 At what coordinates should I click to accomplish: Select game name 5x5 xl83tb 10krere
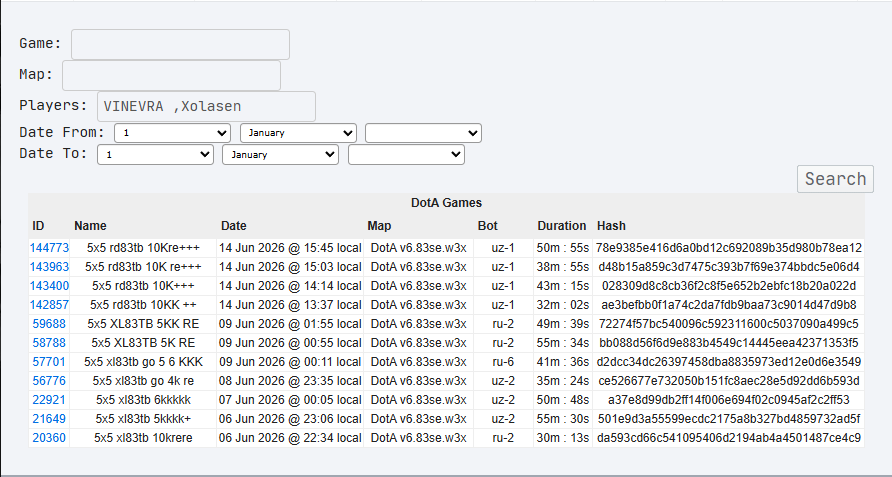point(143,438)
